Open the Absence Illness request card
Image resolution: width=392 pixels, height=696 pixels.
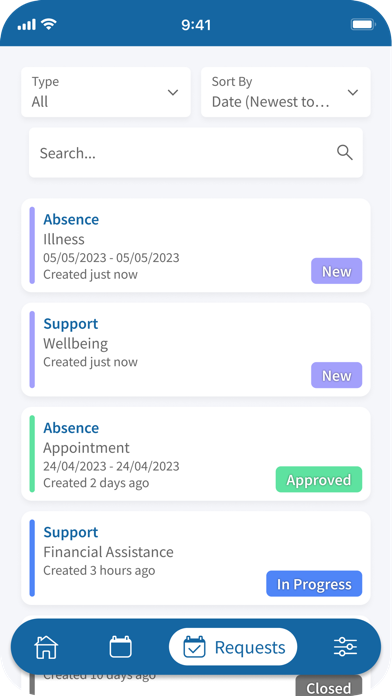[x=196, y=245]
